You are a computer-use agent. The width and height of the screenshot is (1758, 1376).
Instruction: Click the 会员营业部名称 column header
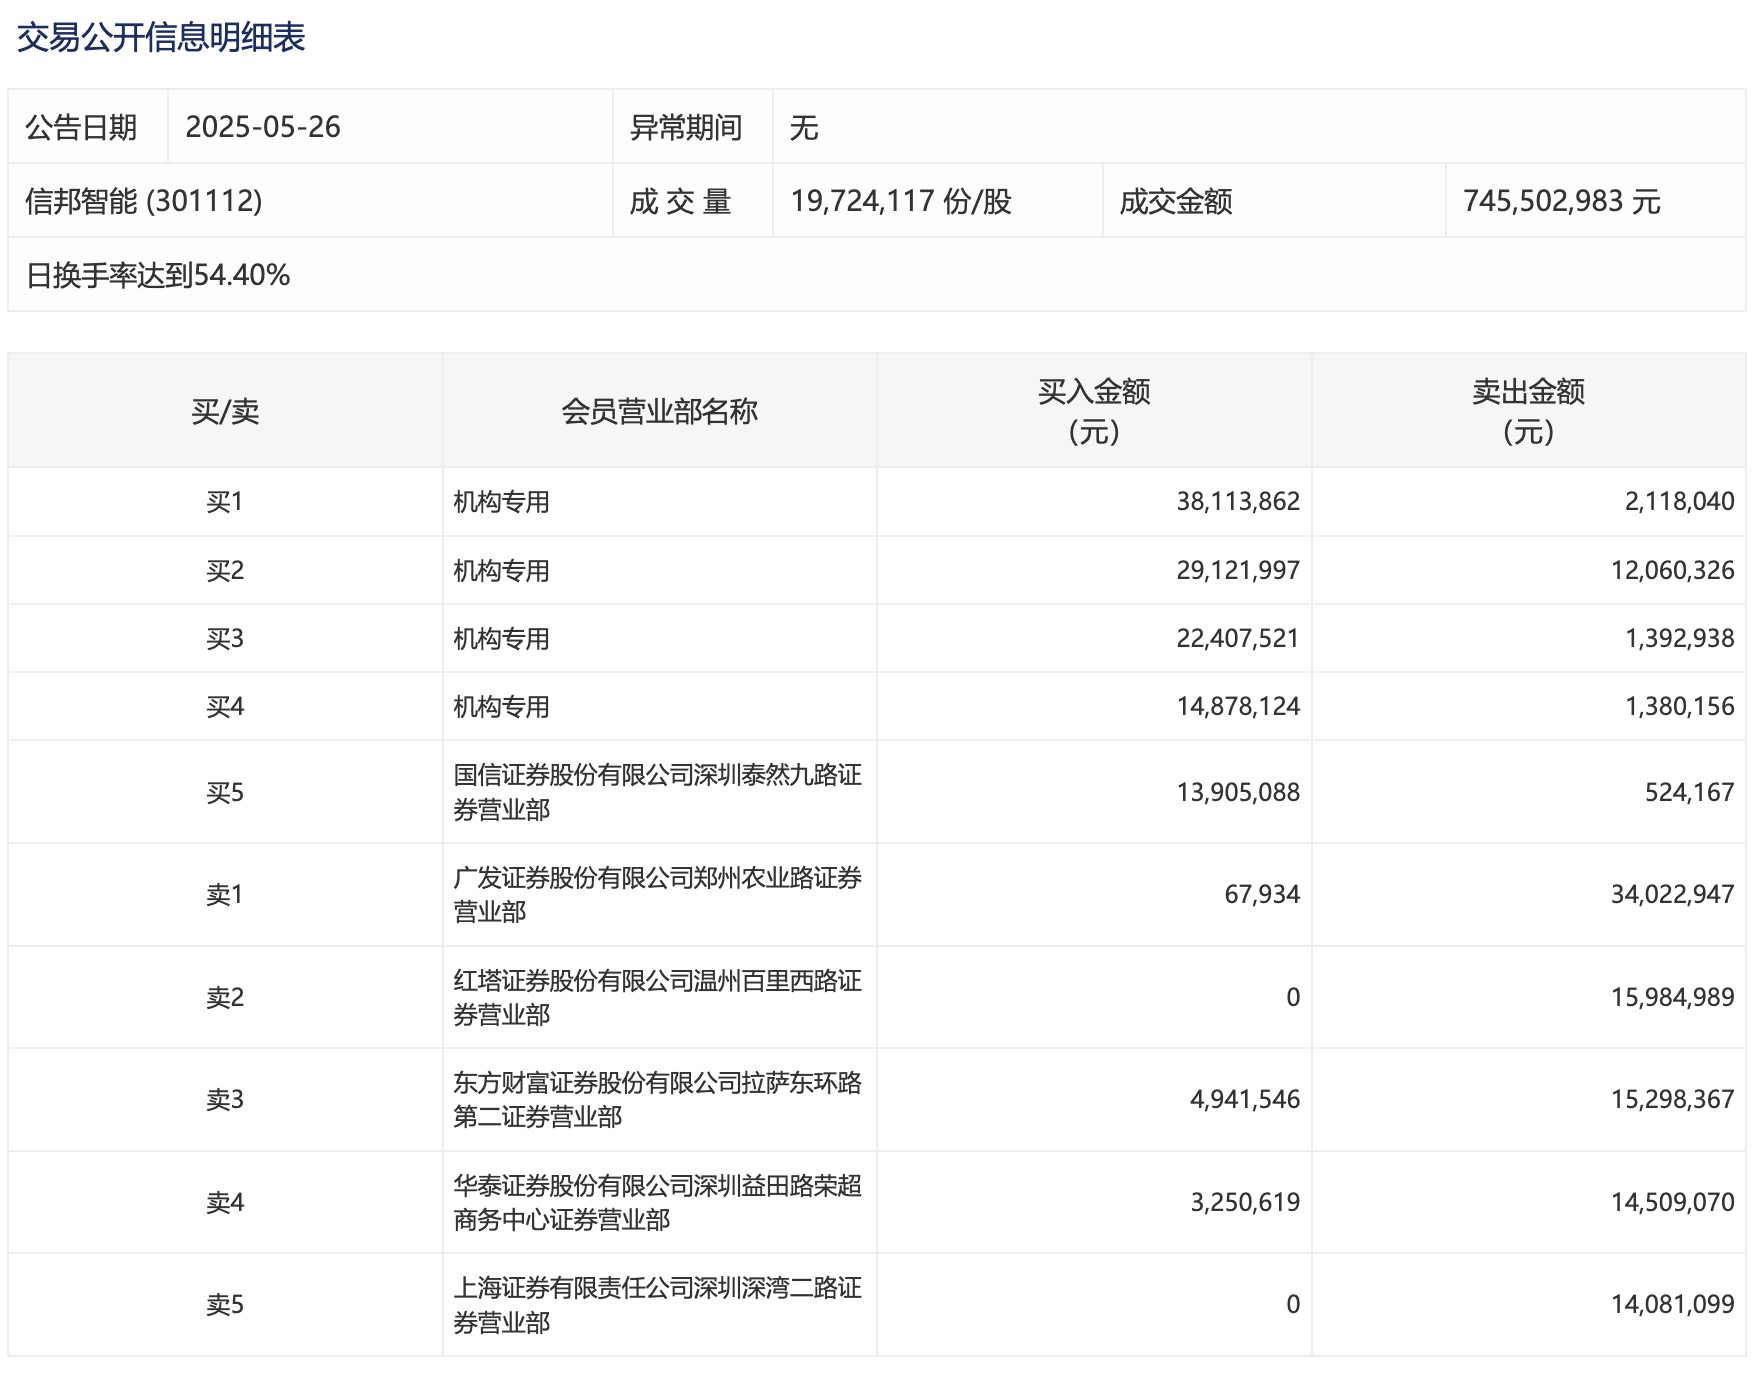pos(659,411)
